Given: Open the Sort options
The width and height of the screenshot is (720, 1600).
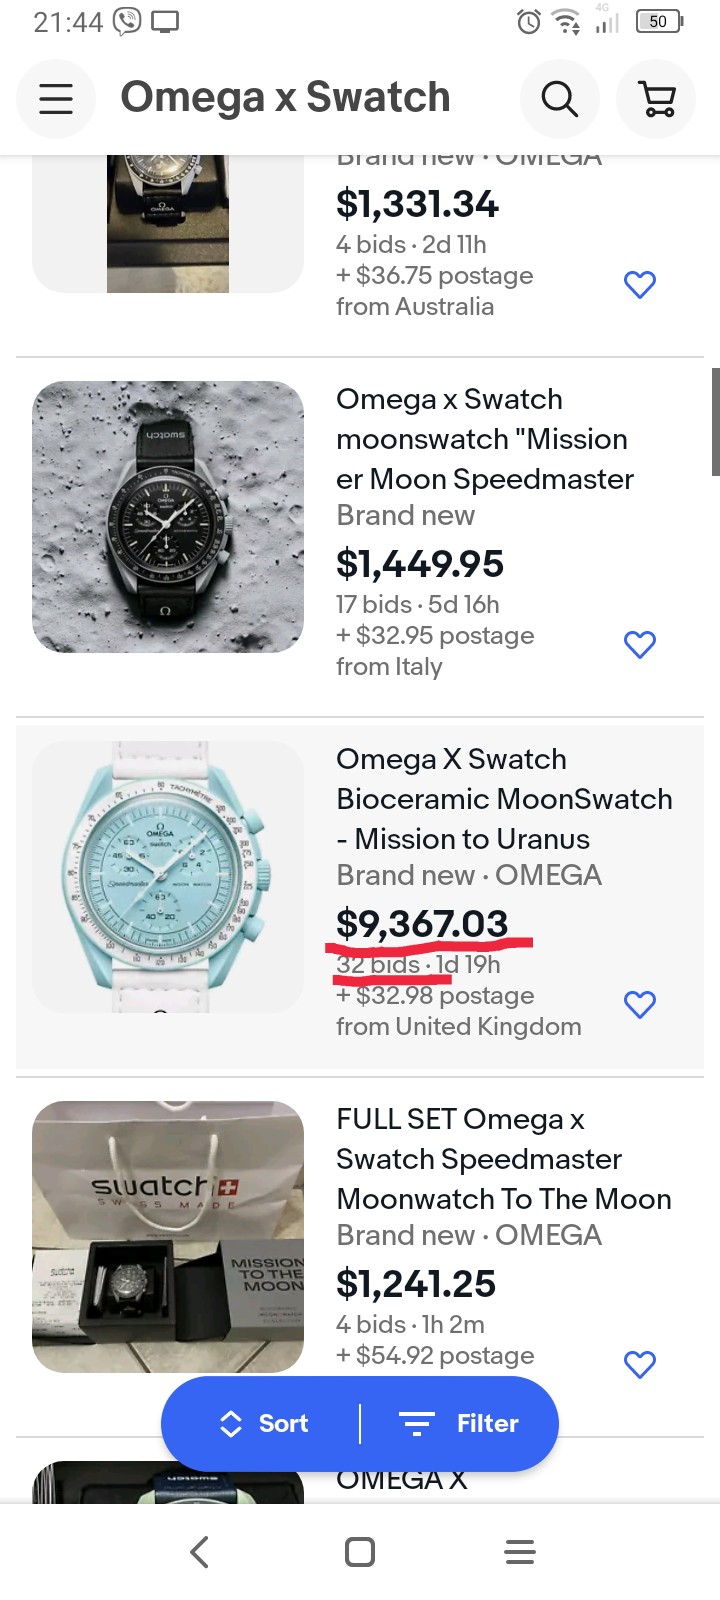Looking at the screenshot, I should [x=264, y=1424].
